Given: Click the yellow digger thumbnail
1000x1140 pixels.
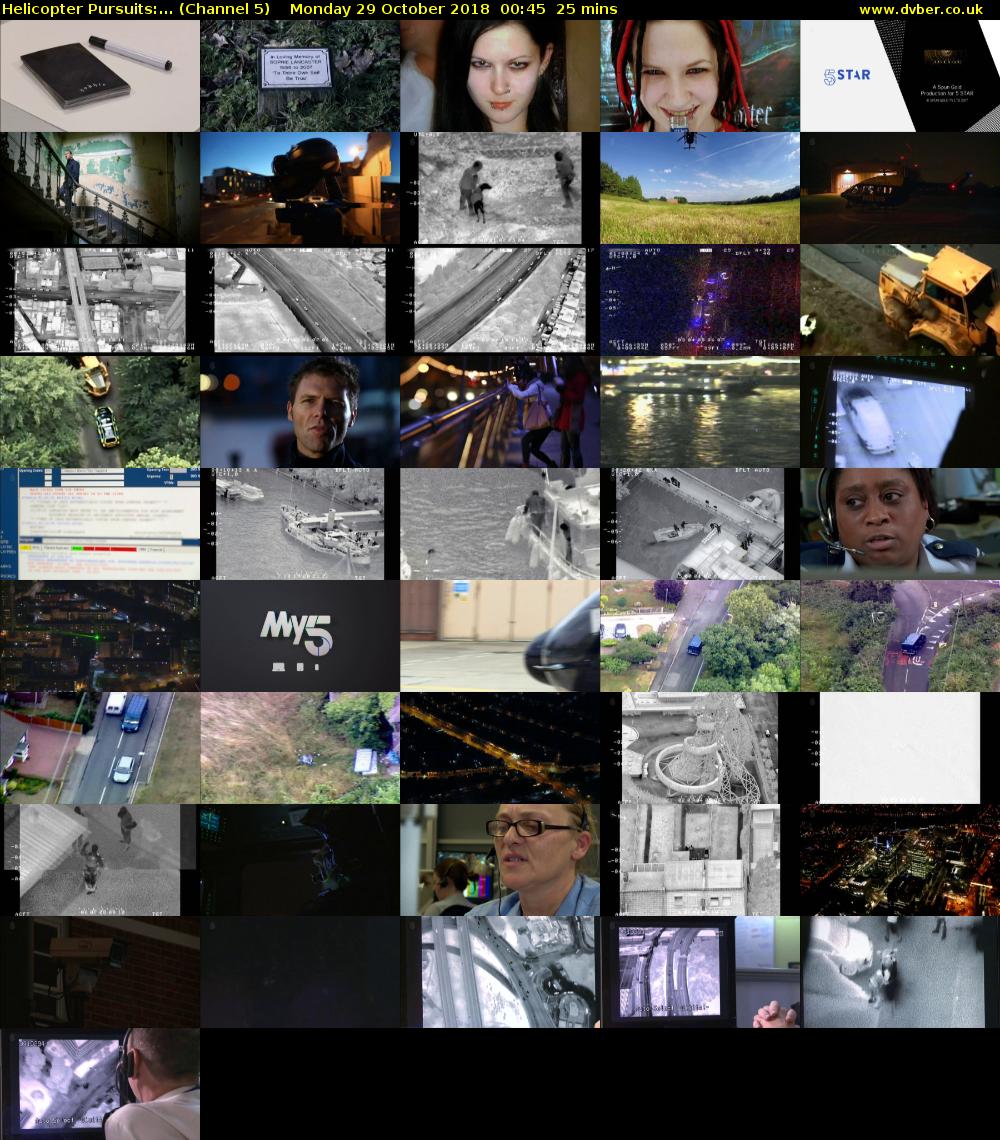Looking at the screenshot, I should tap(900, 300).
